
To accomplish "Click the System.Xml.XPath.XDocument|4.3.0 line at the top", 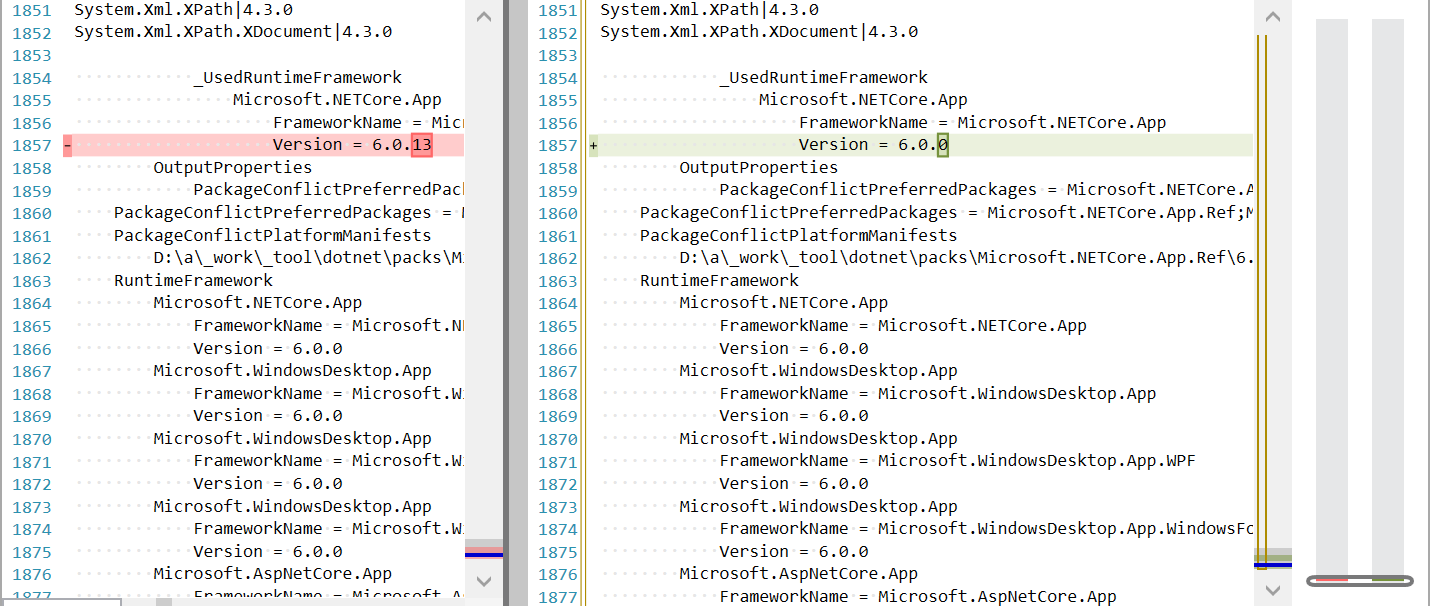I will tap(232, 31).
